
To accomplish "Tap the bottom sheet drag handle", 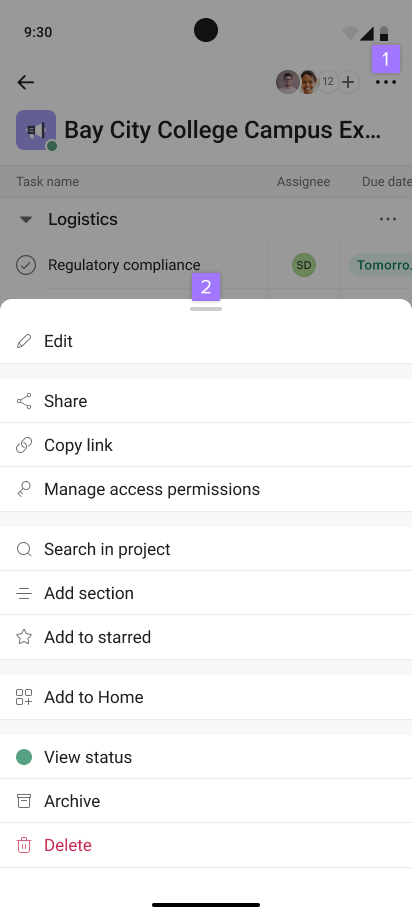I will coord(206,309).
